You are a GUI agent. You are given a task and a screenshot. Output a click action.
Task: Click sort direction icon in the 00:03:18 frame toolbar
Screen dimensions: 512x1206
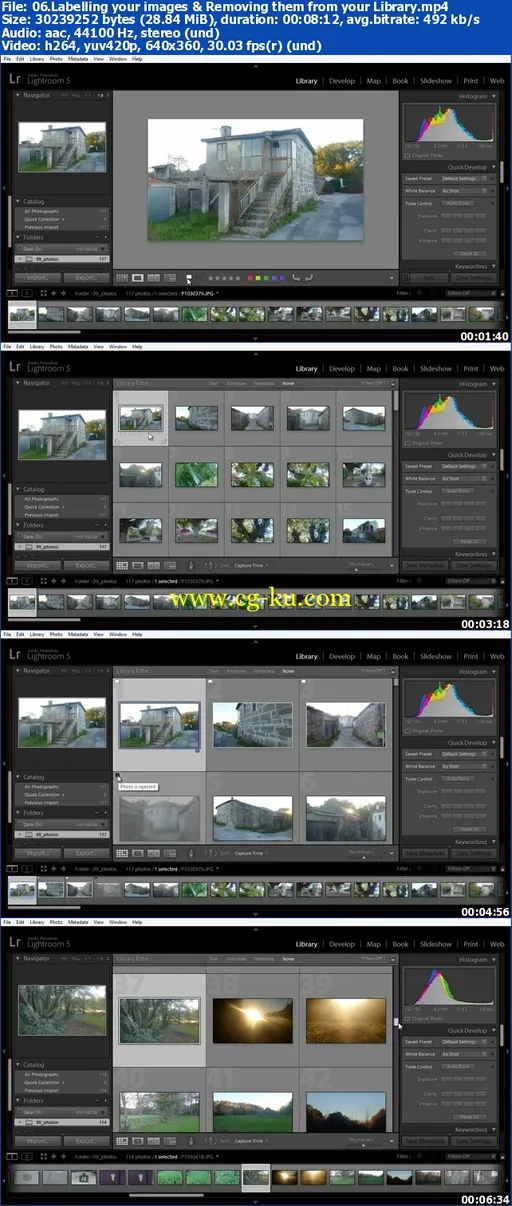pos(210,566)
